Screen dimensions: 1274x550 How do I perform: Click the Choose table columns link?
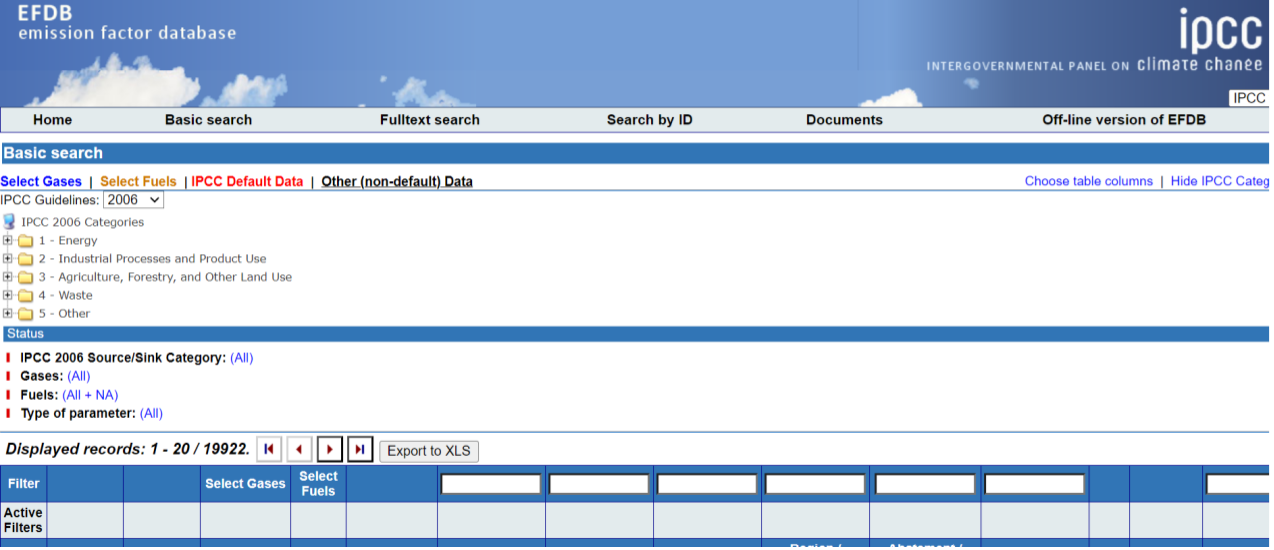[1088, 181]
